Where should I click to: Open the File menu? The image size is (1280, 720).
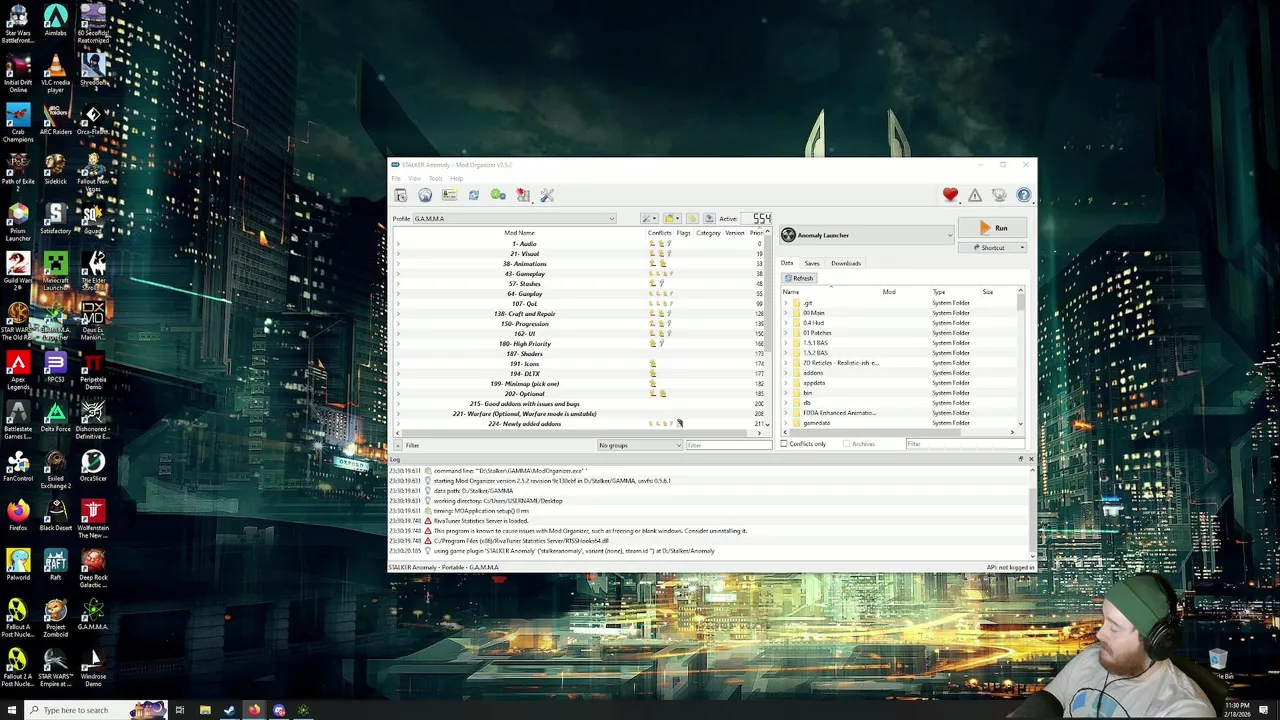(x=396, y=178)
